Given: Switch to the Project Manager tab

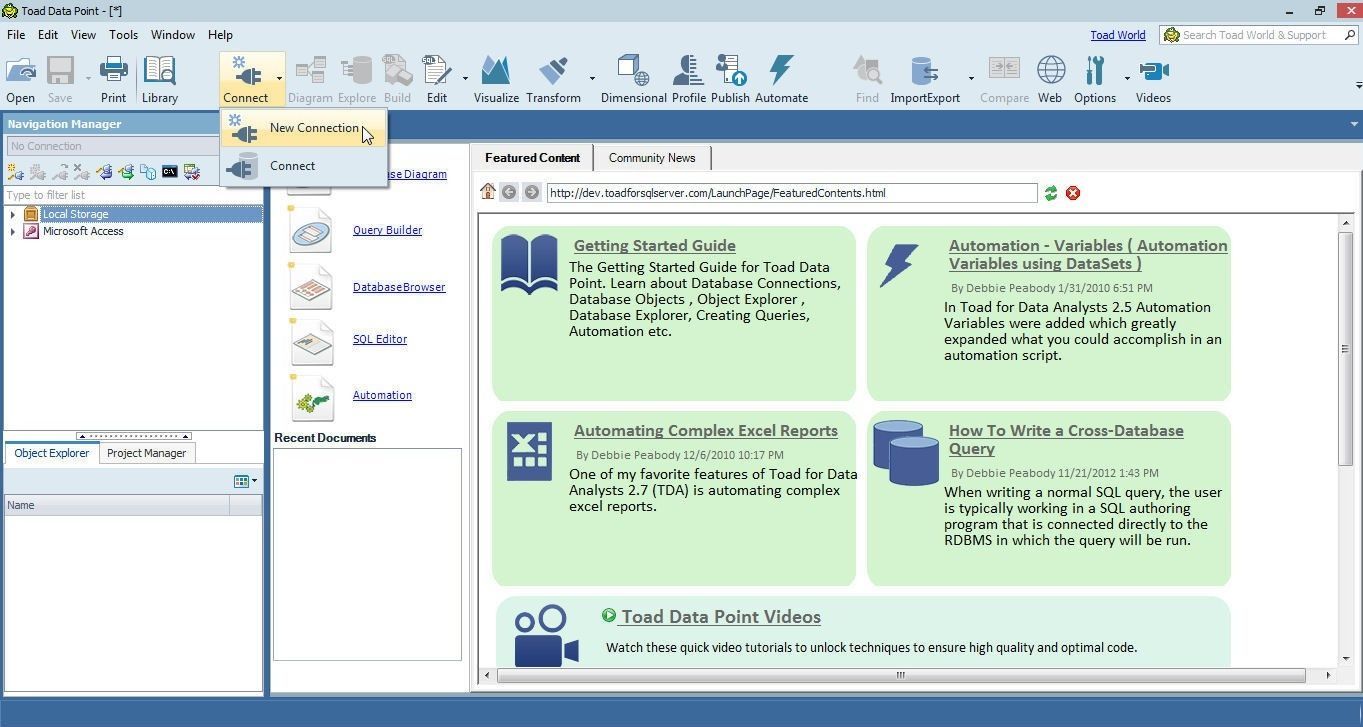Looking at the screenshot, I should (146, 453).
